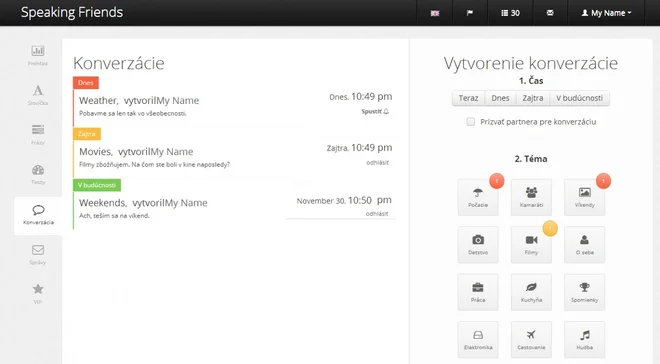Click the UK flag language icon
Image resolution: width=660 pixels, height=364 pixels.
[x=435, y=13]
